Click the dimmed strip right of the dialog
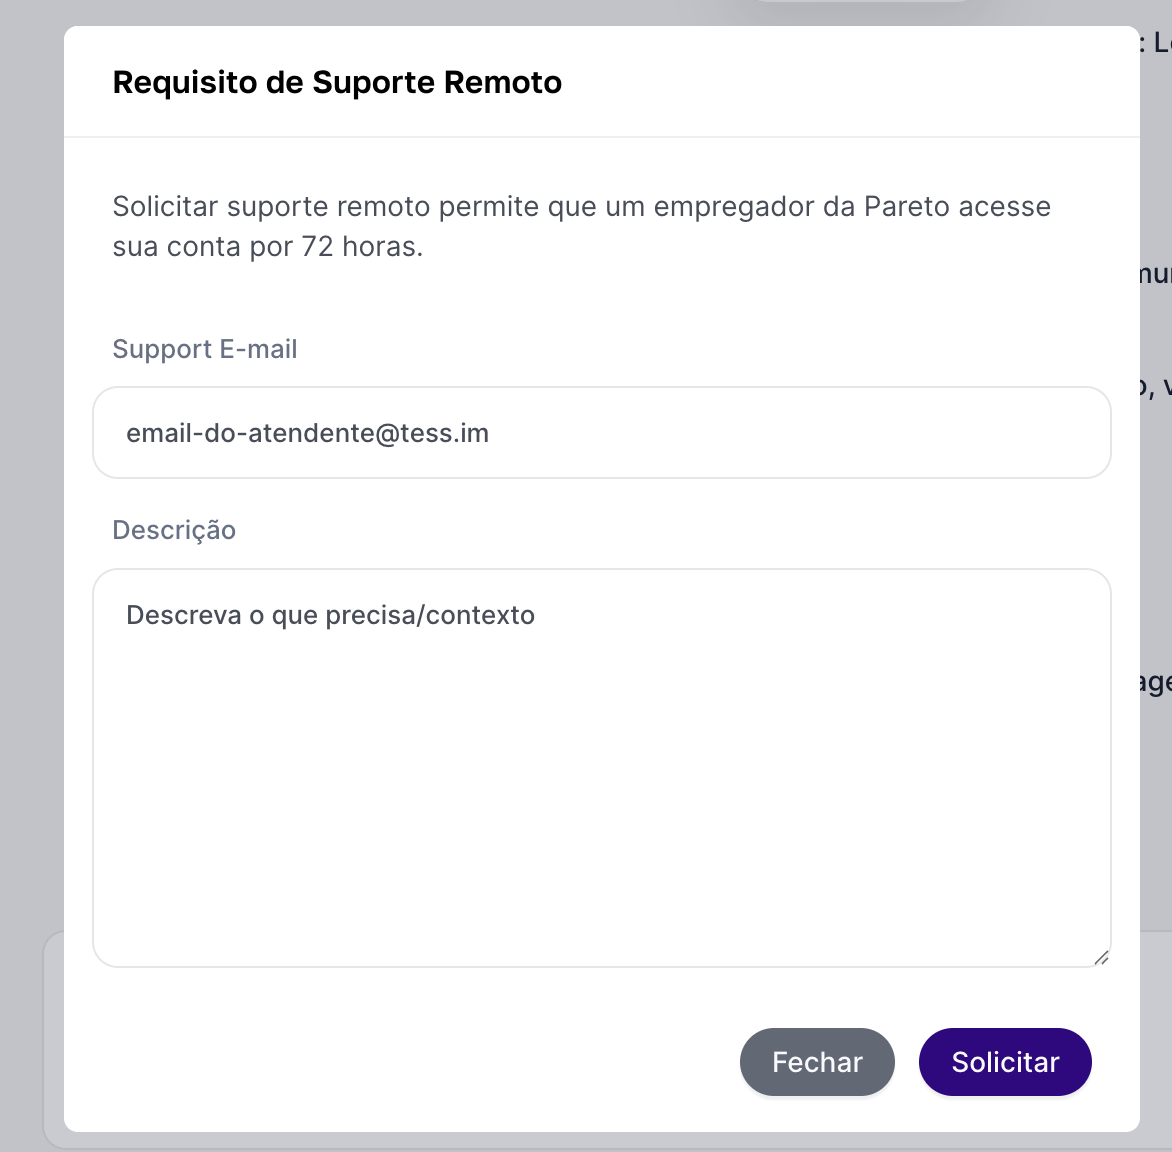 click(1156, 800)
